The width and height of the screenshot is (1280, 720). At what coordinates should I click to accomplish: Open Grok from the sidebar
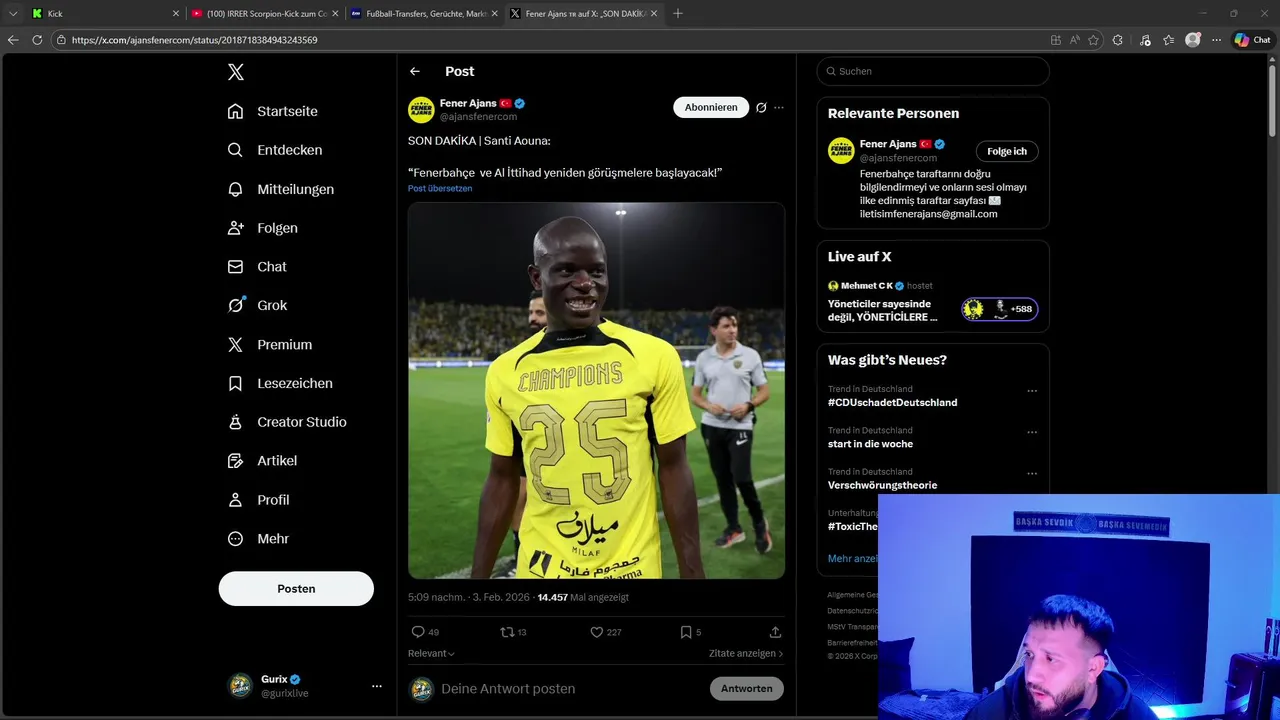pos(257,306)
